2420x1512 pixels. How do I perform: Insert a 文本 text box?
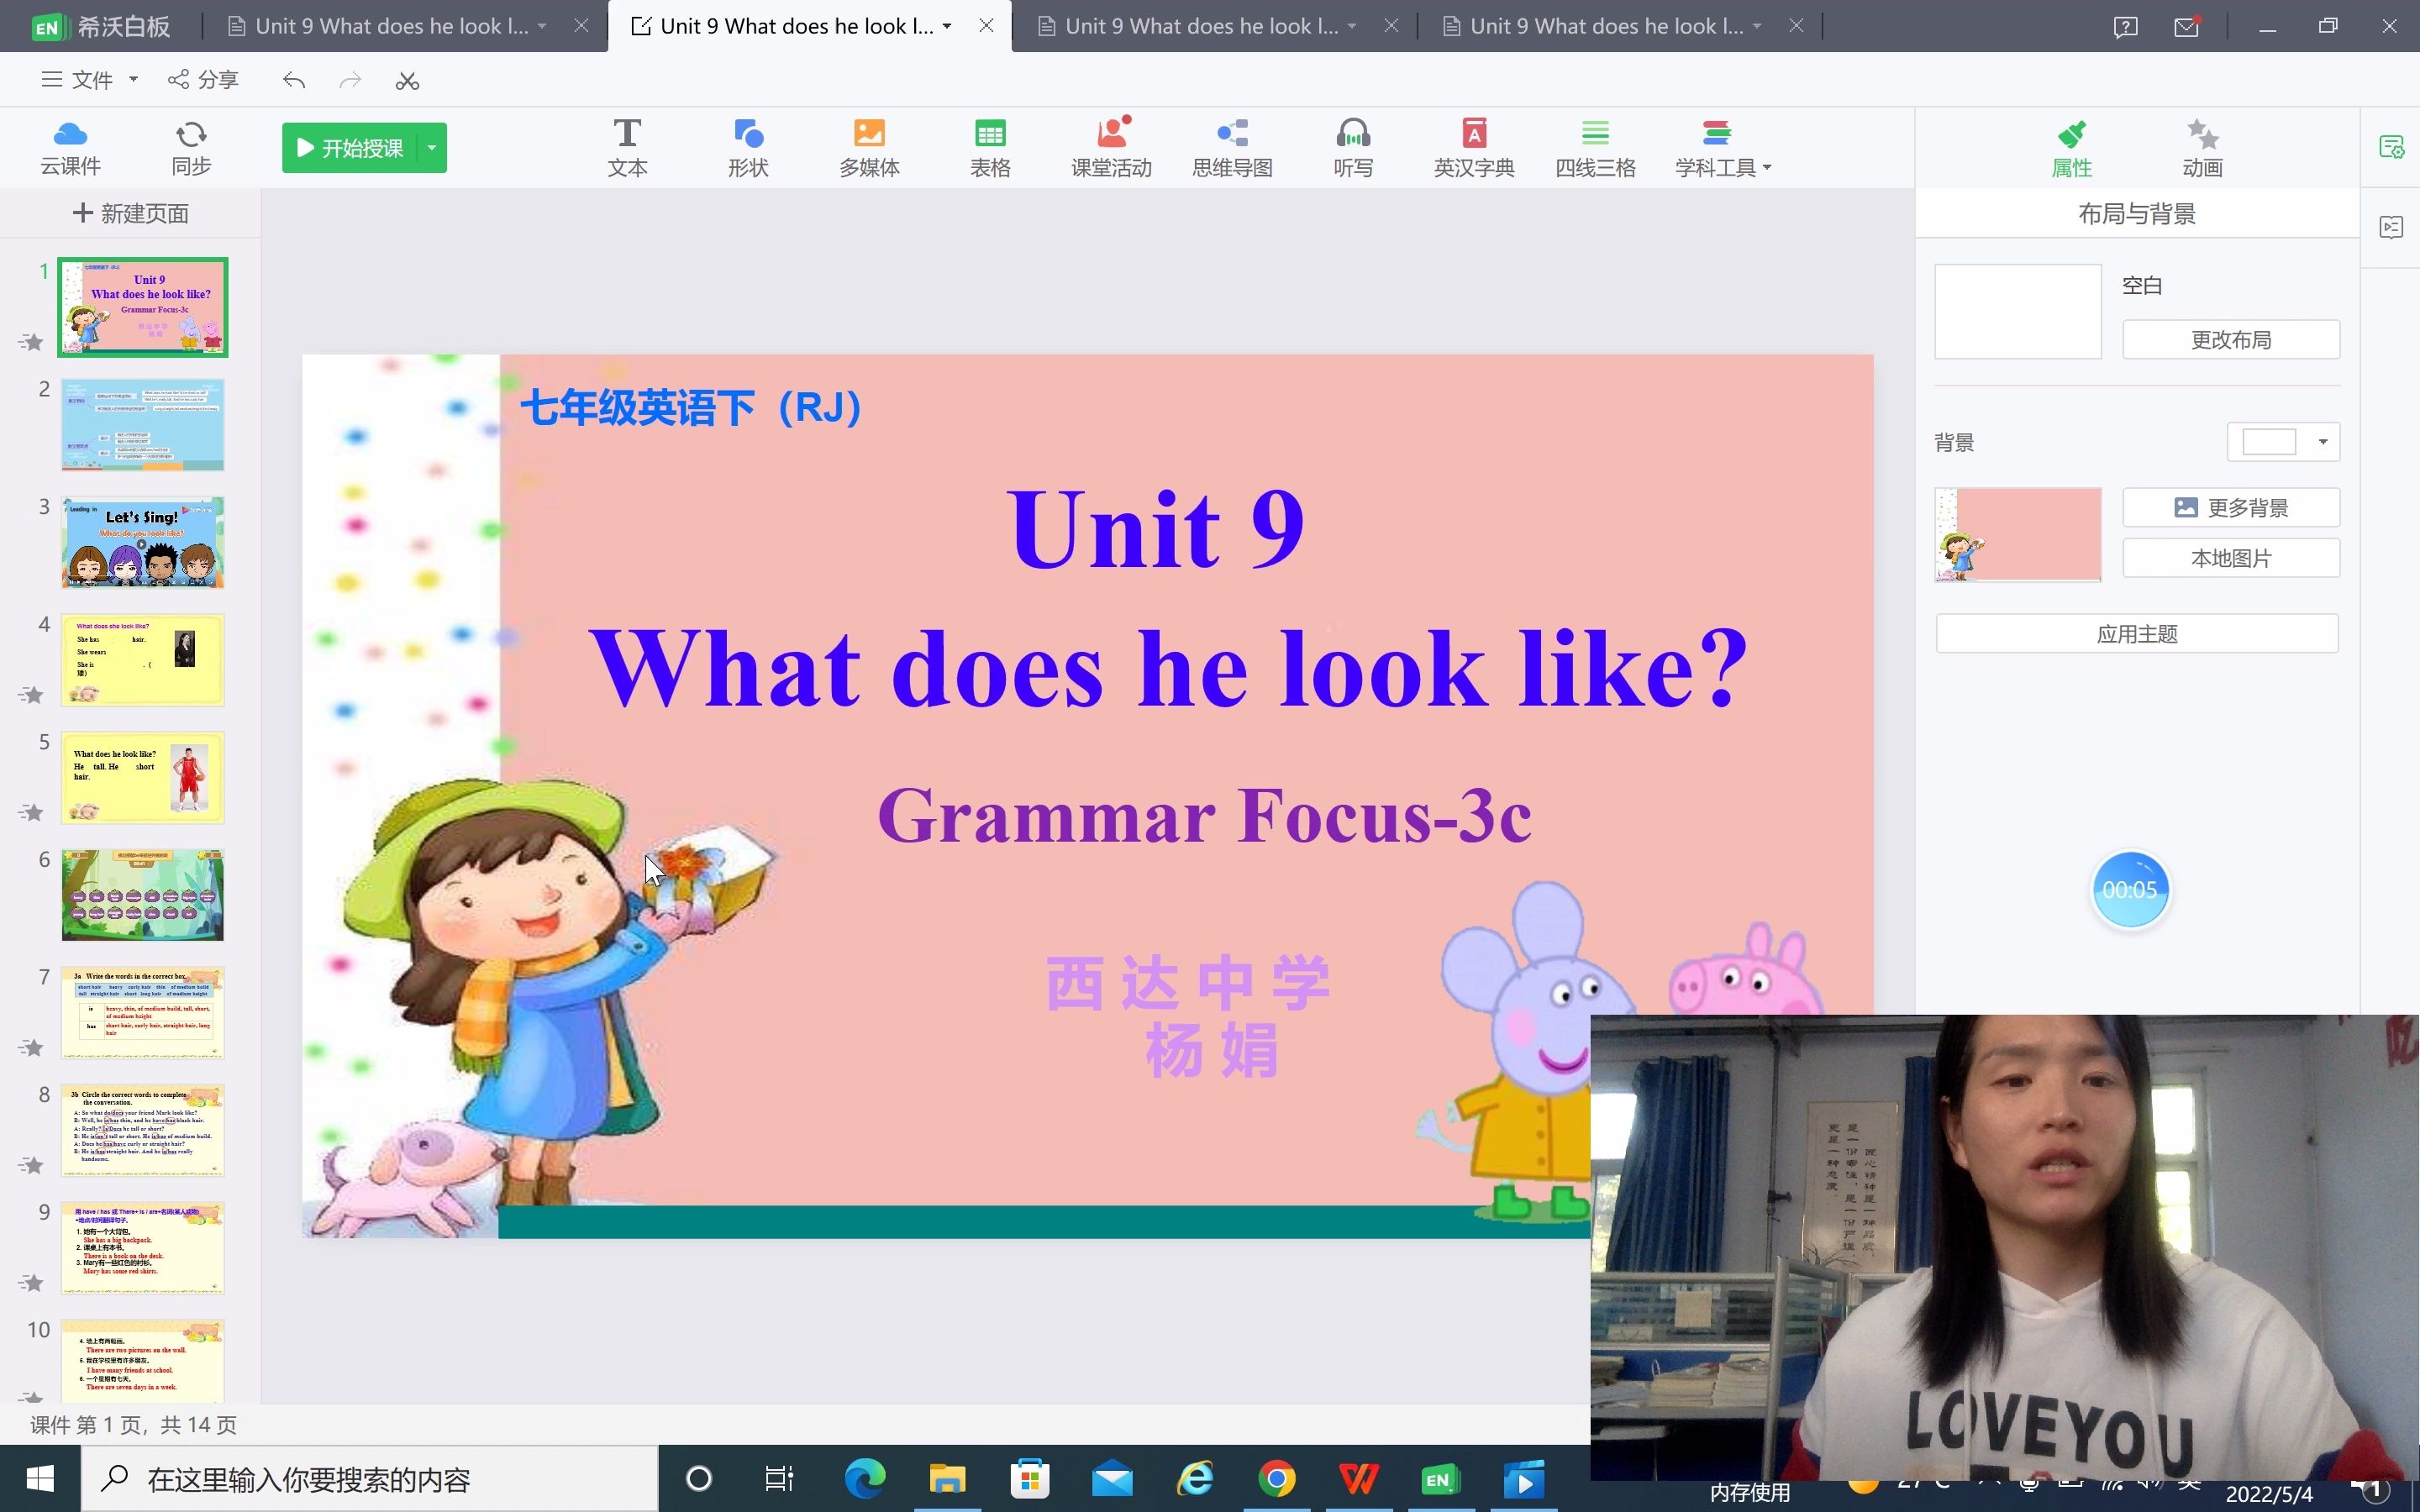[627, 147]
